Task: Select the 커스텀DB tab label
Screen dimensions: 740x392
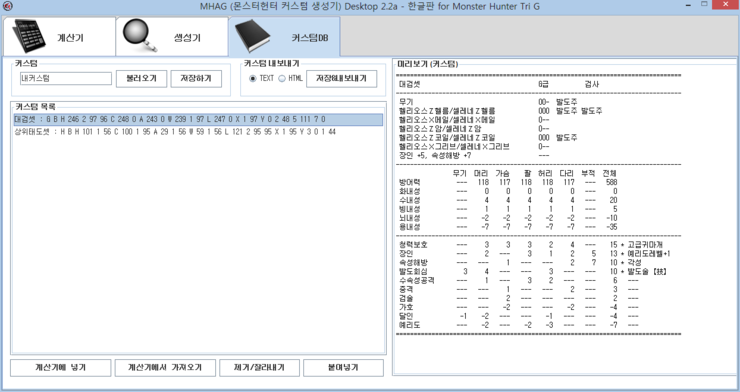Action: click(310, 38)
